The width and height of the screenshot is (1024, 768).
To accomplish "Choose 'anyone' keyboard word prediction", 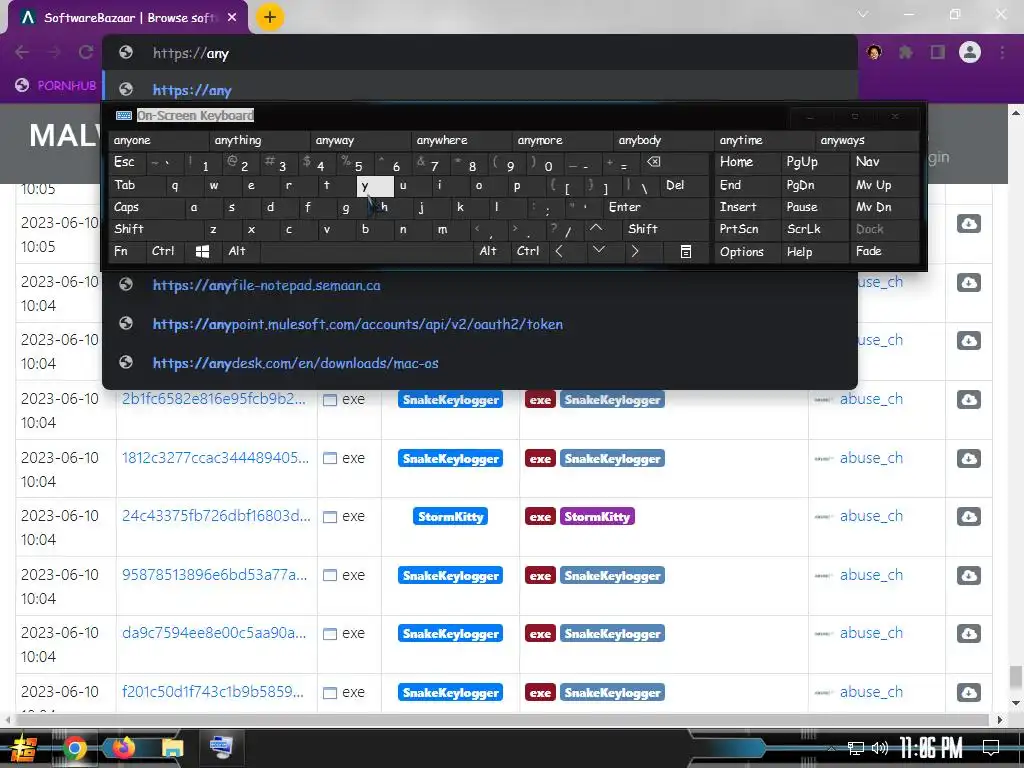I will click(159, 140).
